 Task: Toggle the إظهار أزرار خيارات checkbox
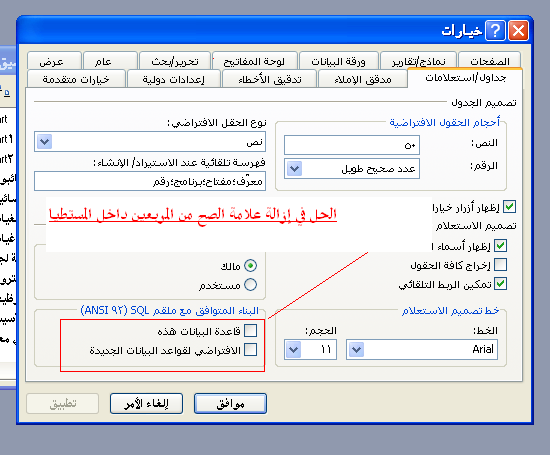pos(509,207)
